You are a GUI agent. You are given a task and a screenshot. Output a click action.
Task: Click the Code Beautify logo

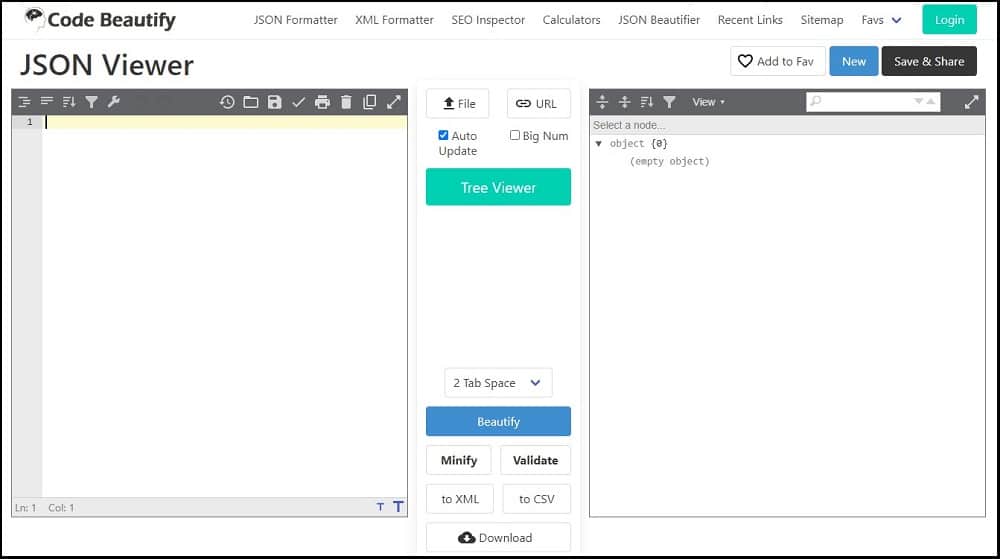[x=99, y=20]
